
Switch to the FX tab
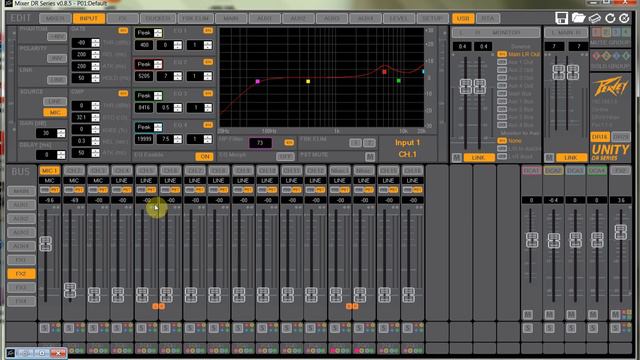tap(122, 18)
